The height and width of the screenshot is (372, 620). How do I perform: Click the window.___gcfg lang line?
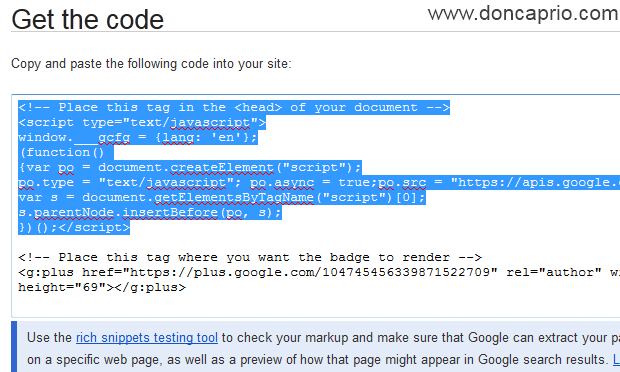(138, 138)
